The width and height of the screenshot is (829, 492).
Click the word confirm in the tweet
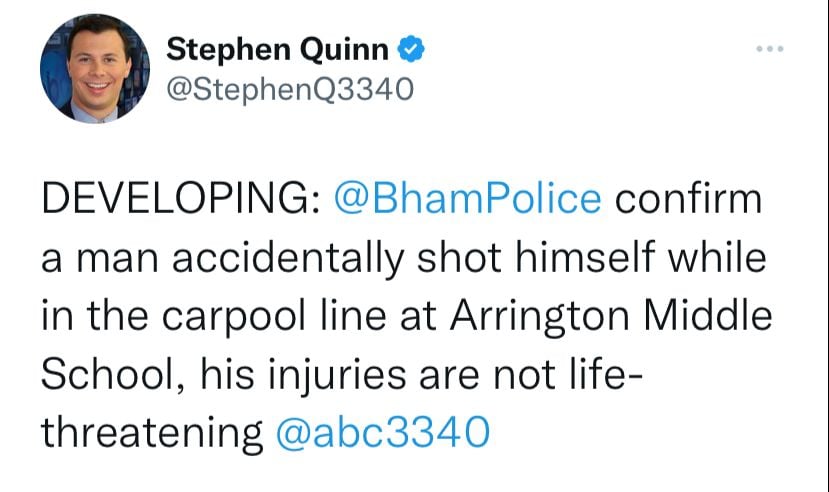(x=688, y=199)
